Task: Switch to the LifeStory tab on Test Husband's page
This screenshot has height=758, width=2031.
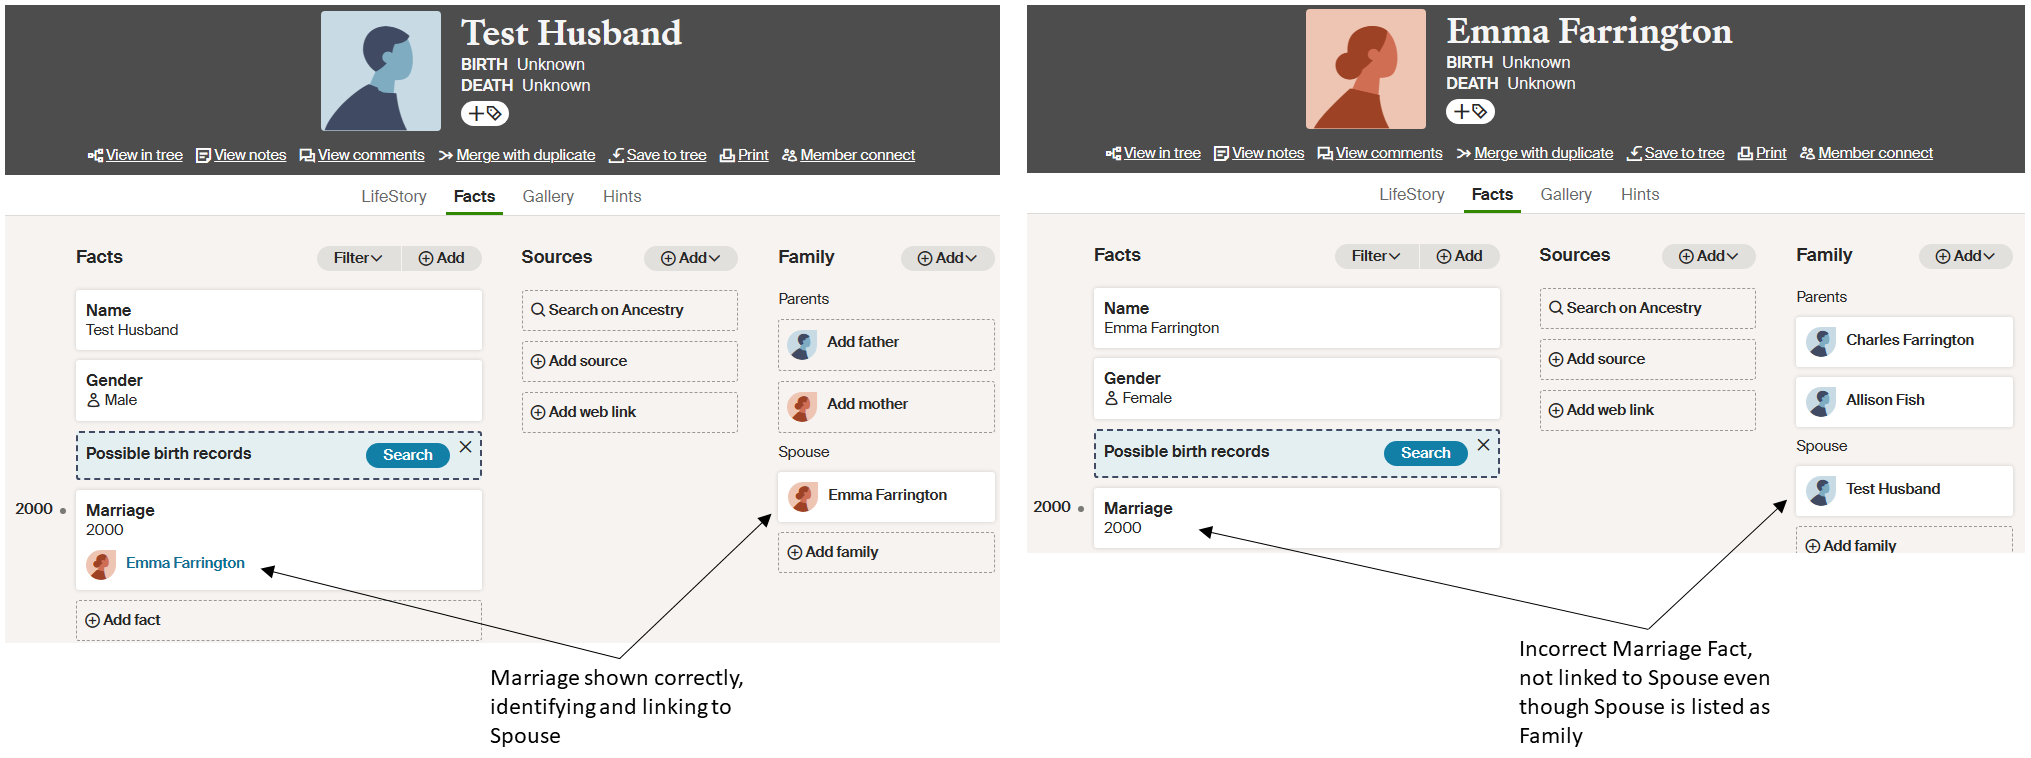Action: coord(394,197)
